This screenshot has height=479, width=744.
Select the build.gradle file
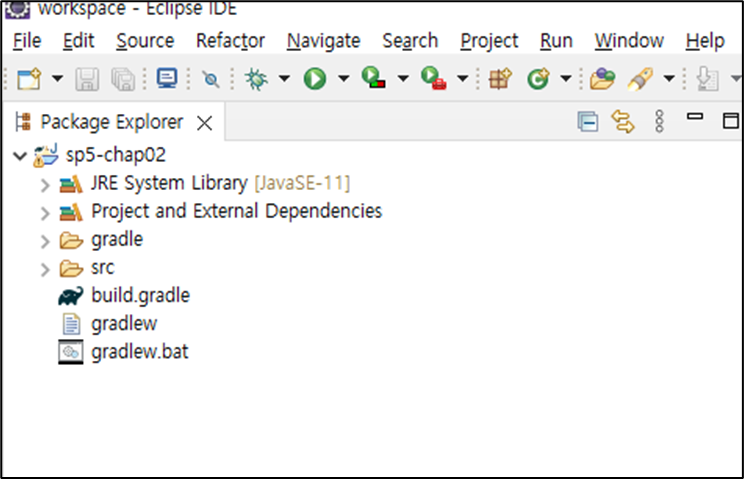140,295
